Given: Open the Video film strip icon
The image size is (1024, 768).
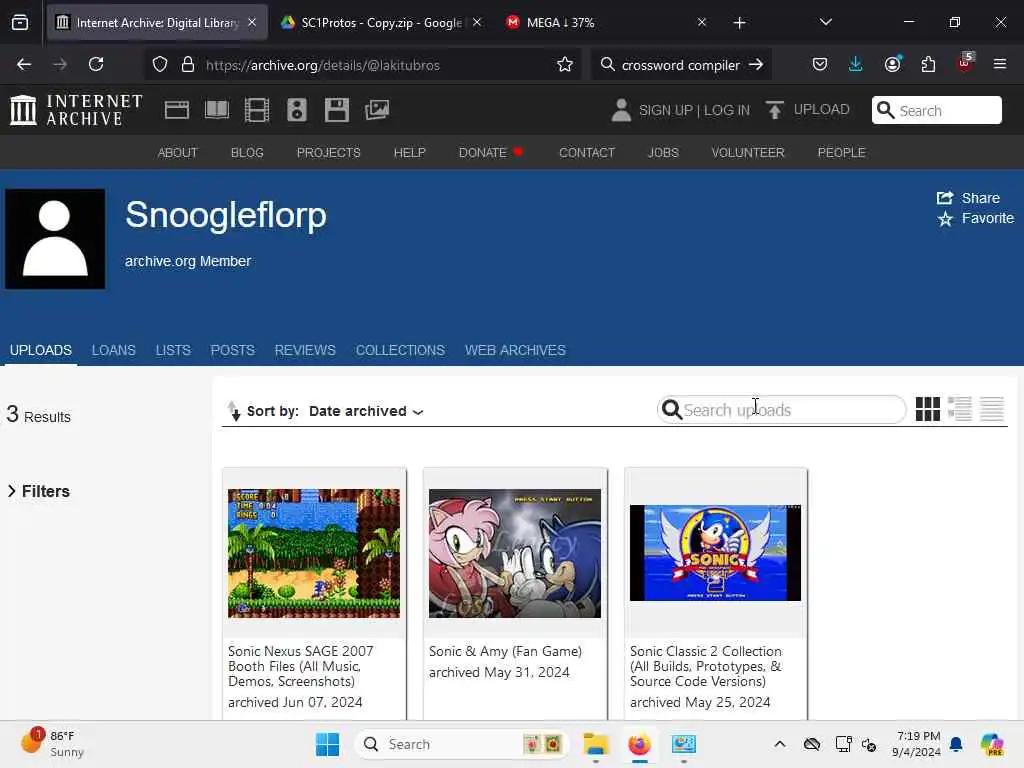Looking at the screenshot, I should coord(257,110).
